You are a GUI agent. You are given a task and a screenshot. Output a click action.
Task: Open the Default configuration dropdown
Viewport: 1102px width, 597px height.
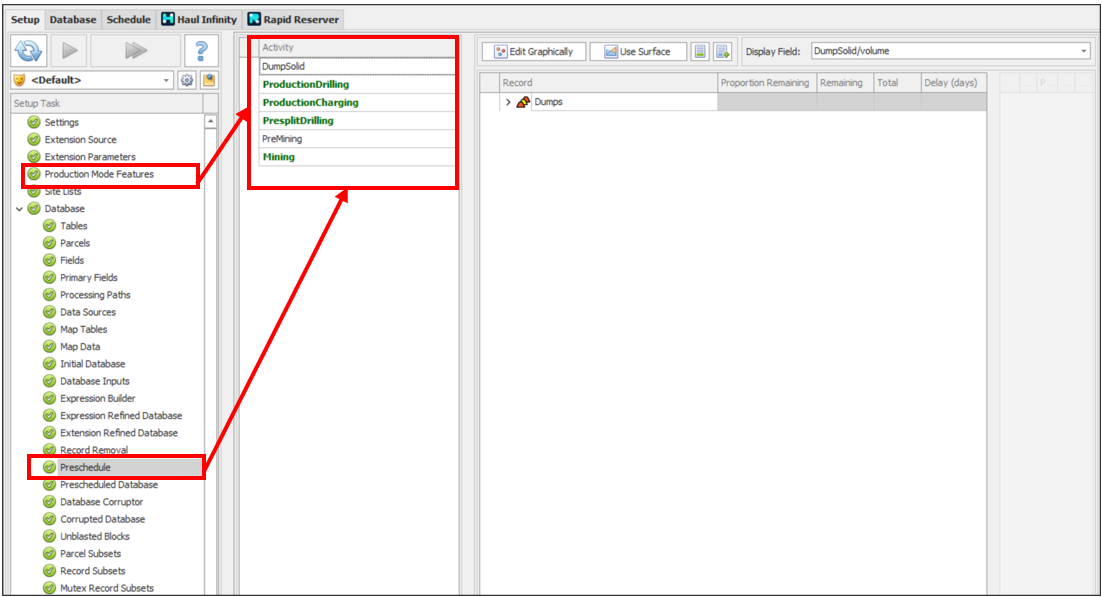point(166,80)
